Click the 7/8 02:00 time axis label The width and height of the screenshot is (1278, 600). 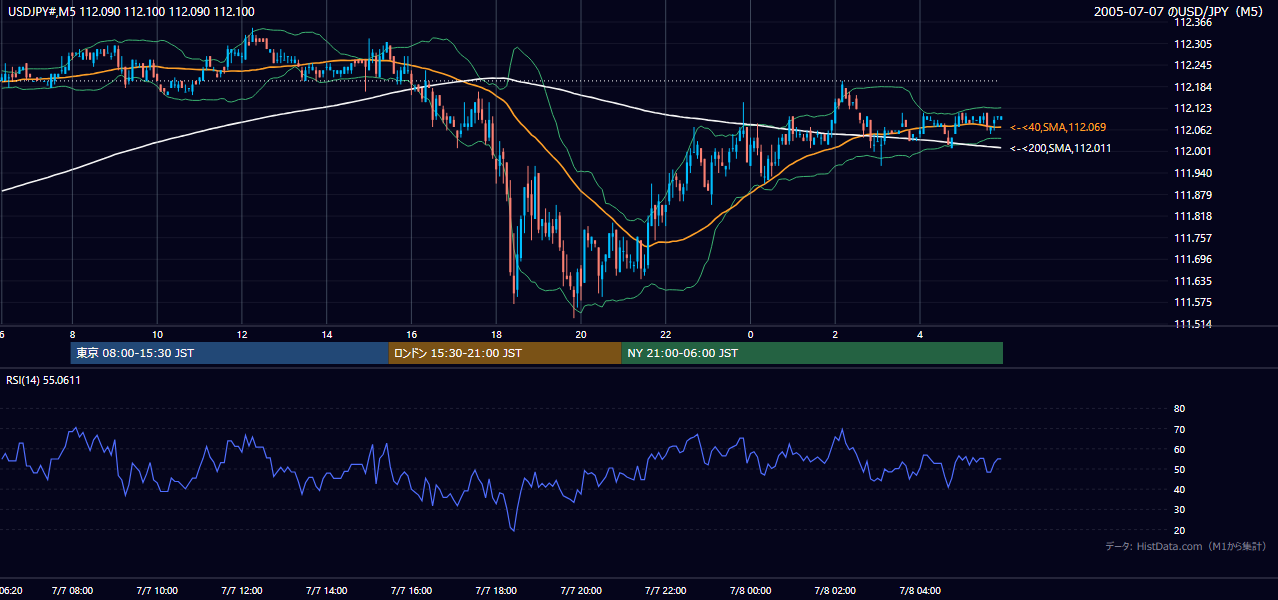point(836,591)
